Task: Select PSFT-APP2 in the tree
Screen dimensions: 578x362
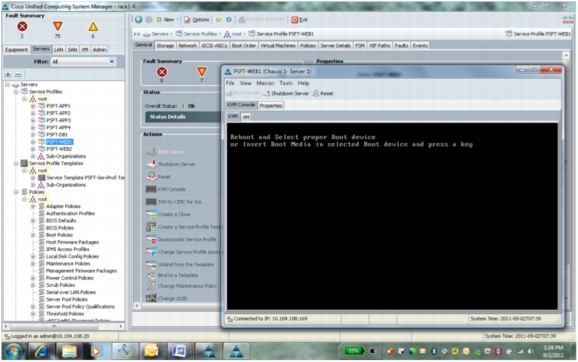Action: [58, 113]
